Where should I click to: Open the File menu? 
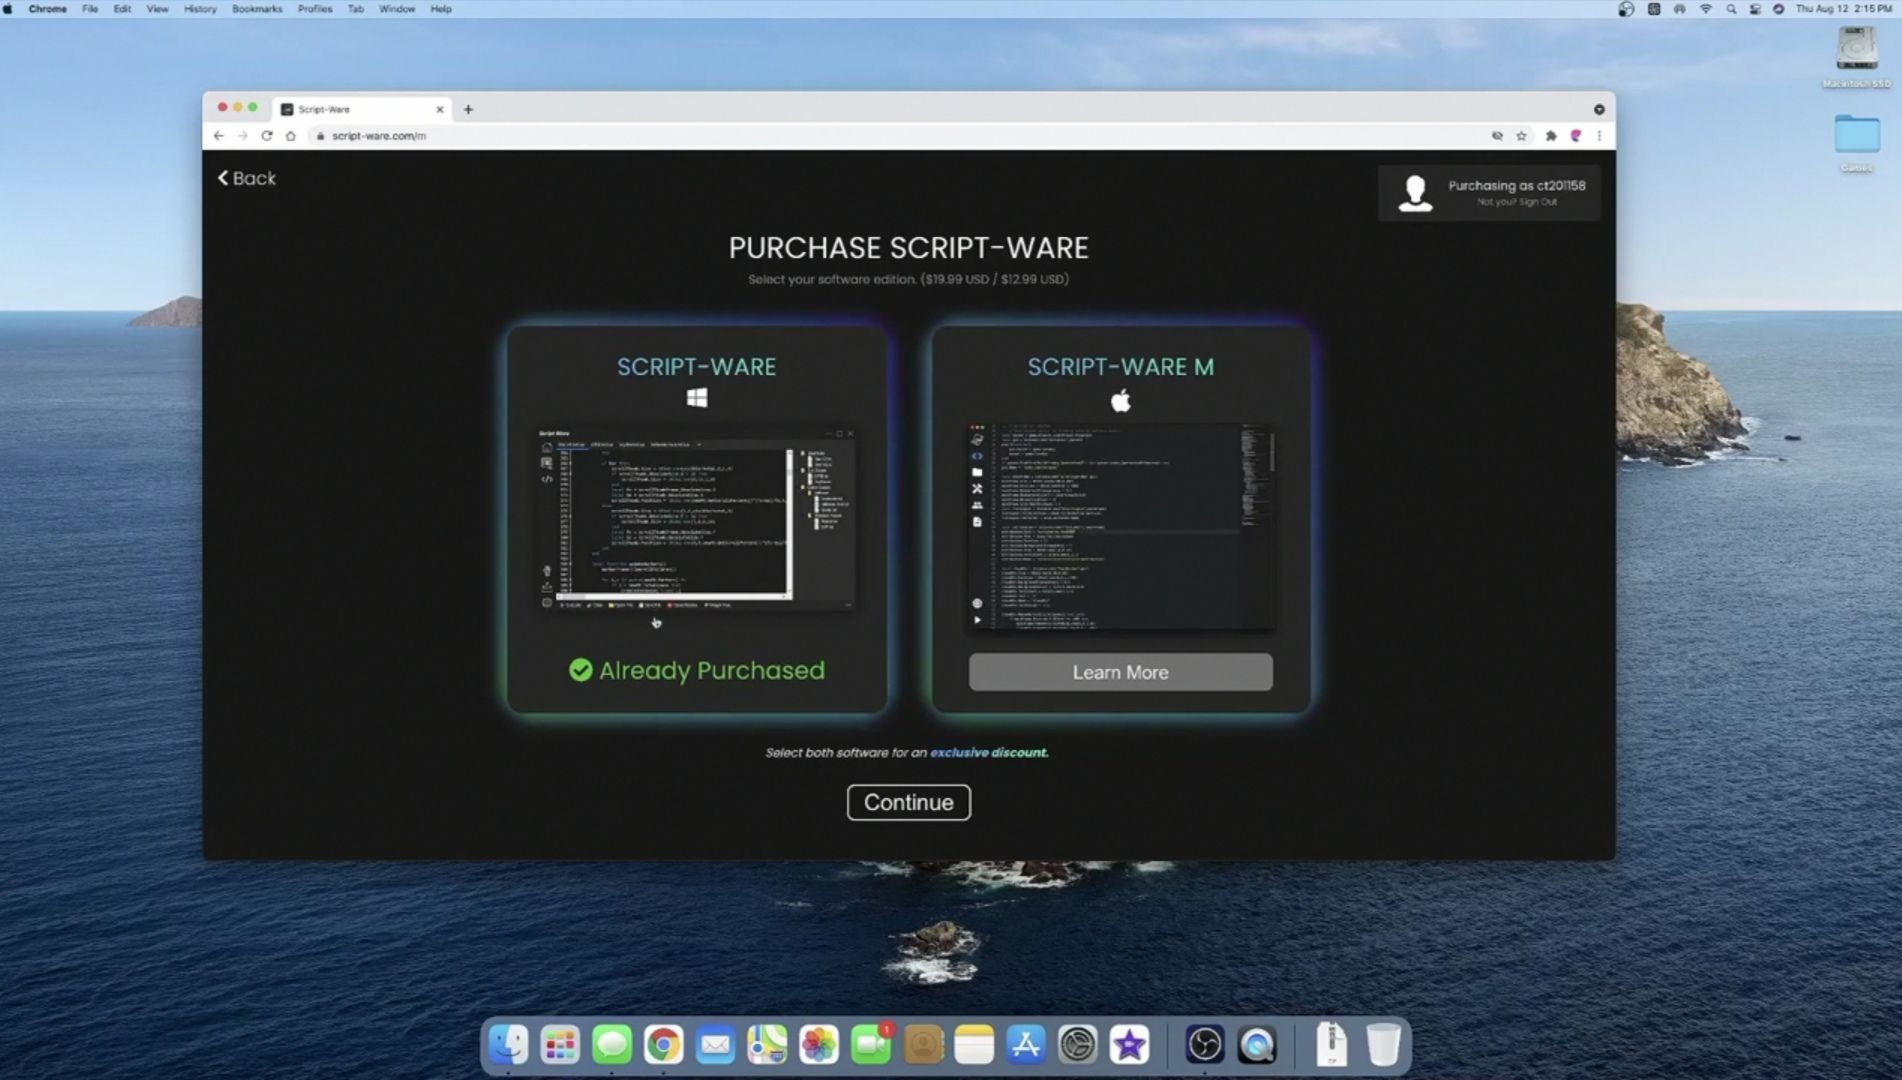(90, 9)
